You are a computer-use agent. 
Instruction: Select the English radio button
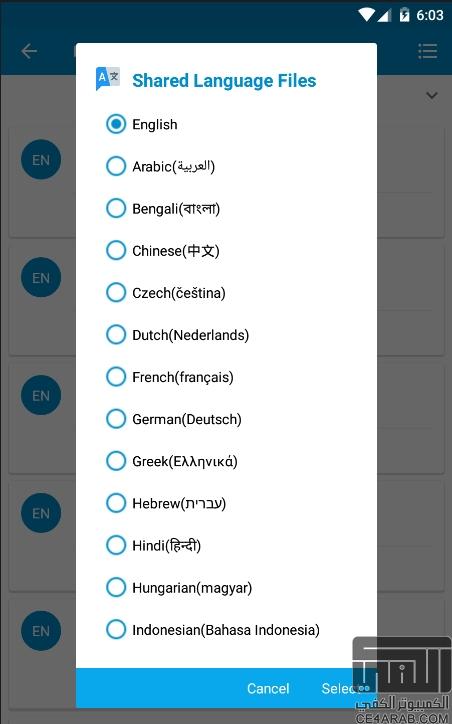tap(115, 124)
